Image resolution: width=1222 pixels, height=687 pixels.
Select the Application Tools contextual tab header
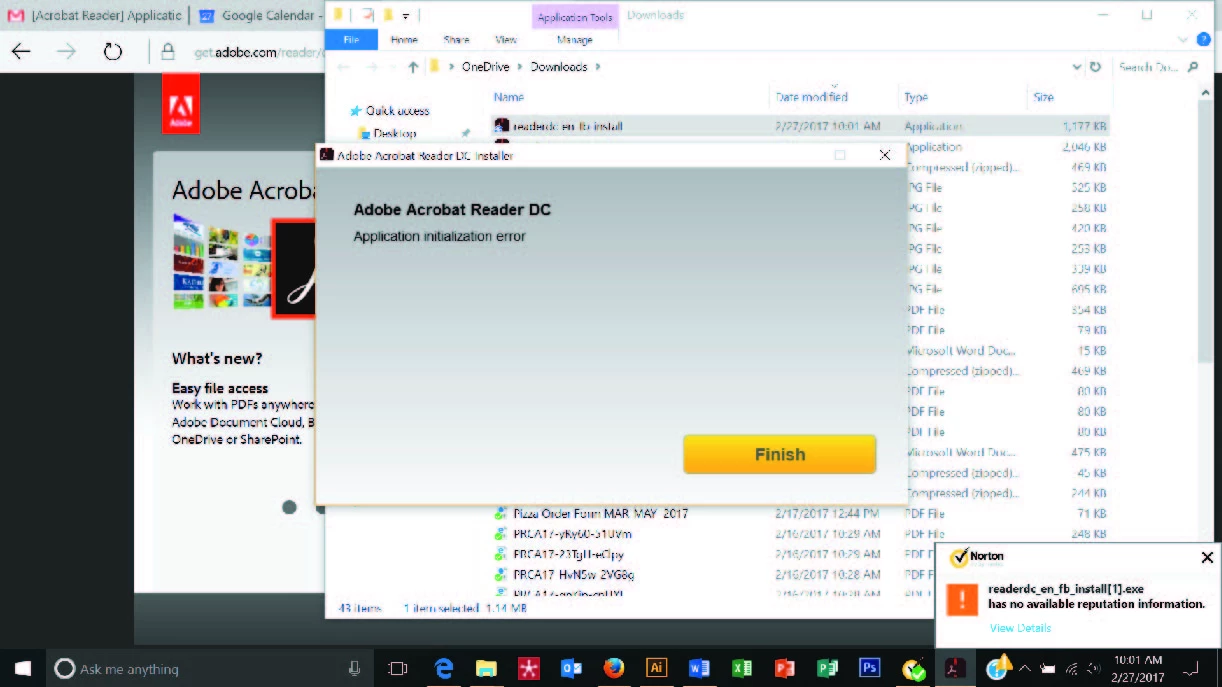tap(575, 17)
